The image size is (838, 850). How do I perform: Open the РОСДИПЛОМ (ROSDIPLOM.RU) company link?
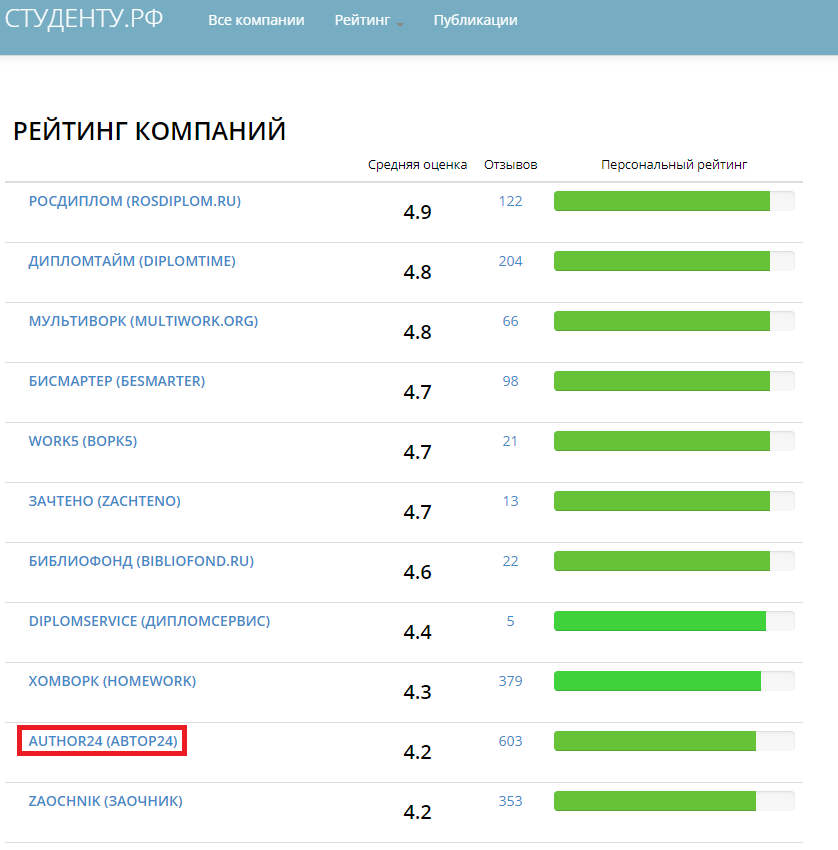[134, 201]
